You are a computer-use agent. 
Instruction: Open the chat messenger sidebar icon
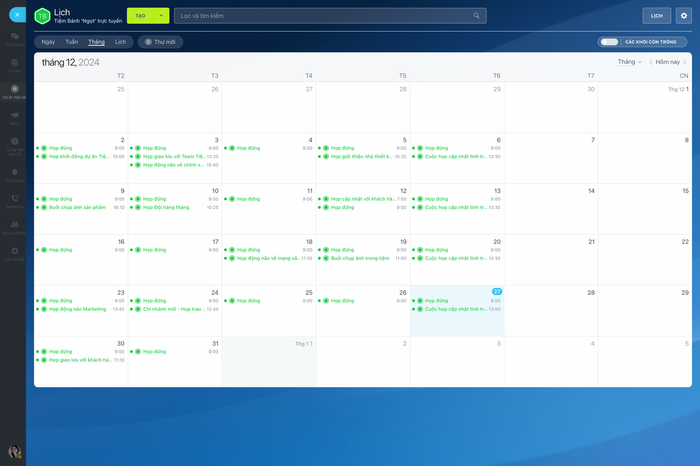(x=14, y=38)
